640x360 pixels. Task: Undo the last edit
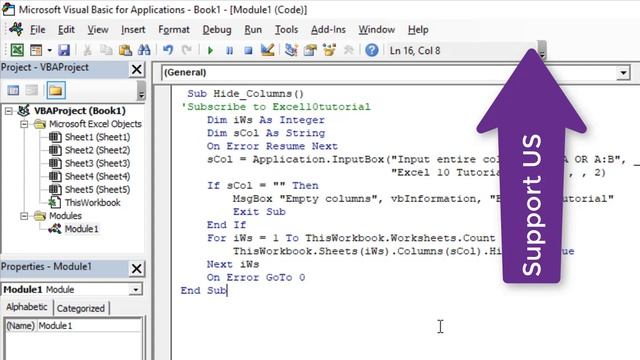pos(168,50)
